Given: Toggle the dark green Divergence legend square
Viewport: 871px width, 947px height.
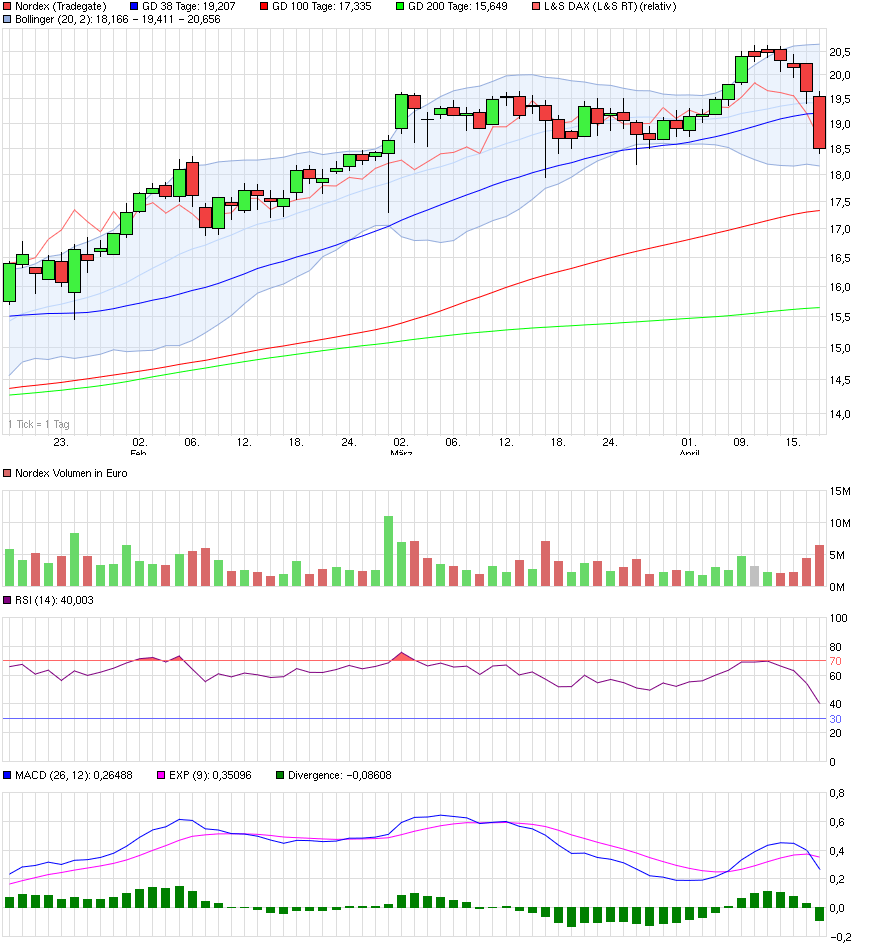Looking at the screenshot, I should click(281, 773).
